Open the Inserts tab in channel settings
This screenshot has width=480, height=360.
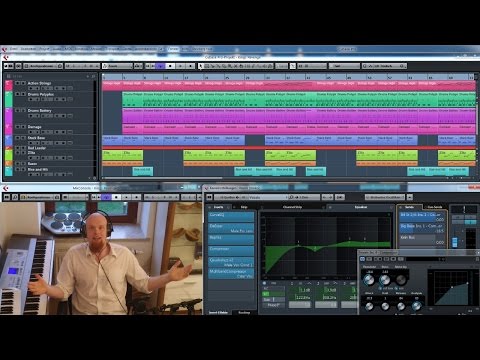tap(219, 207)
